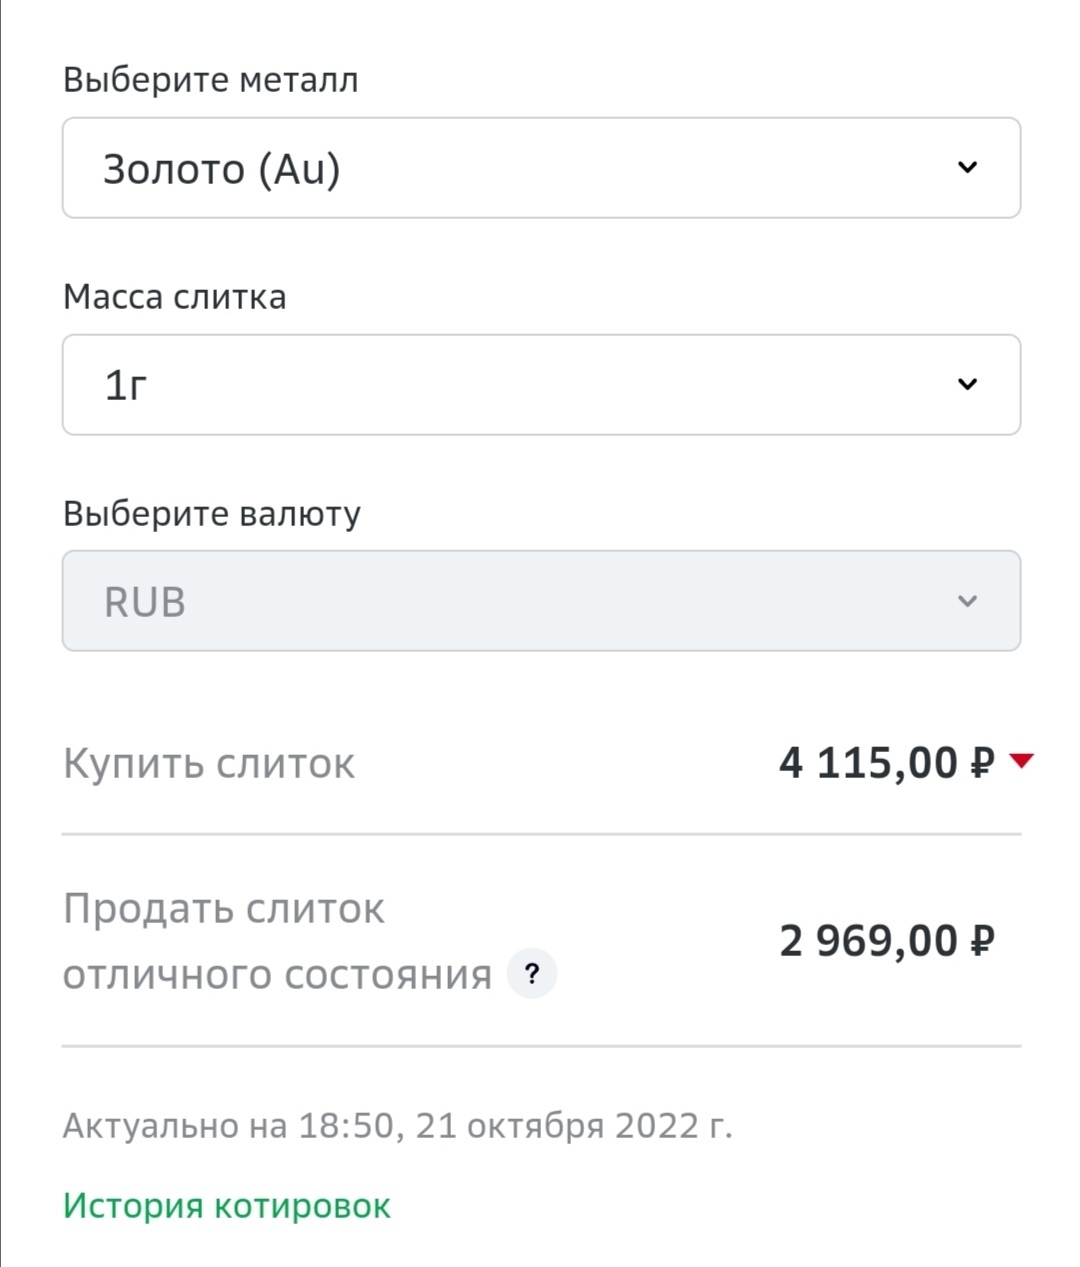Image resolution: width=1080 pixels, height=1267 pixels.
Task: Click the chevron arrow in the mass selector
Action: click(967, 384)
